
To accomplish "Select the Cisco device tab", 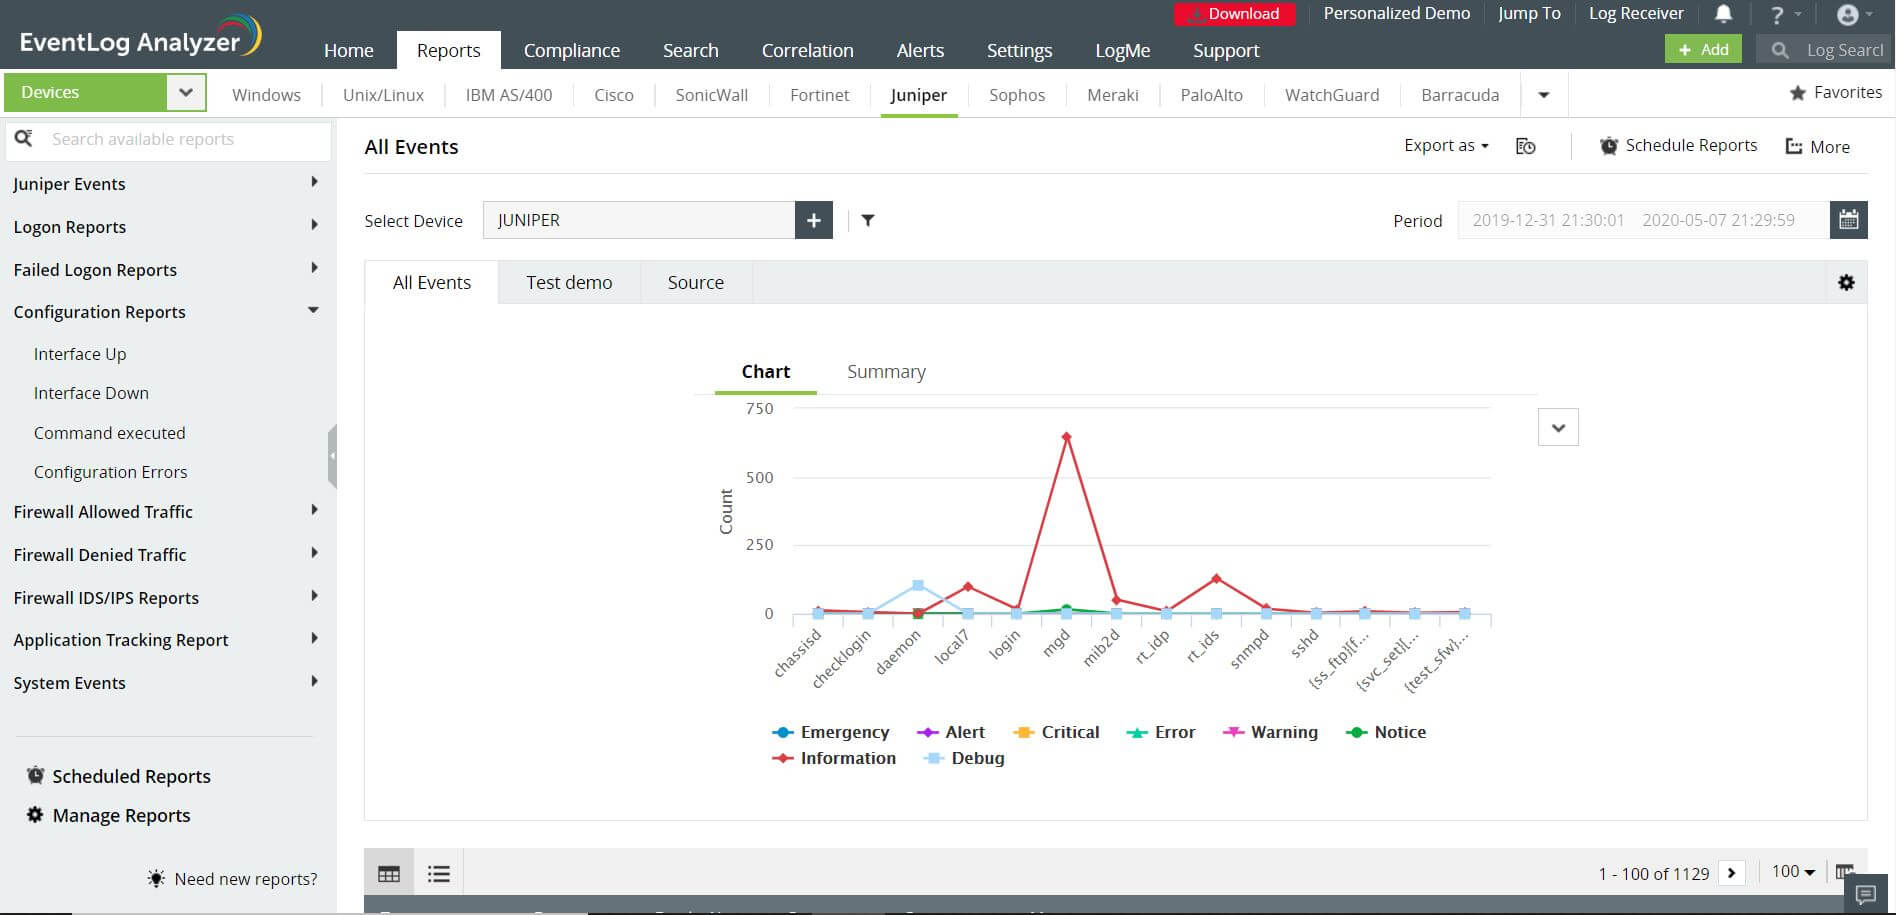I will pyautogui.click(x=614, y=95).
